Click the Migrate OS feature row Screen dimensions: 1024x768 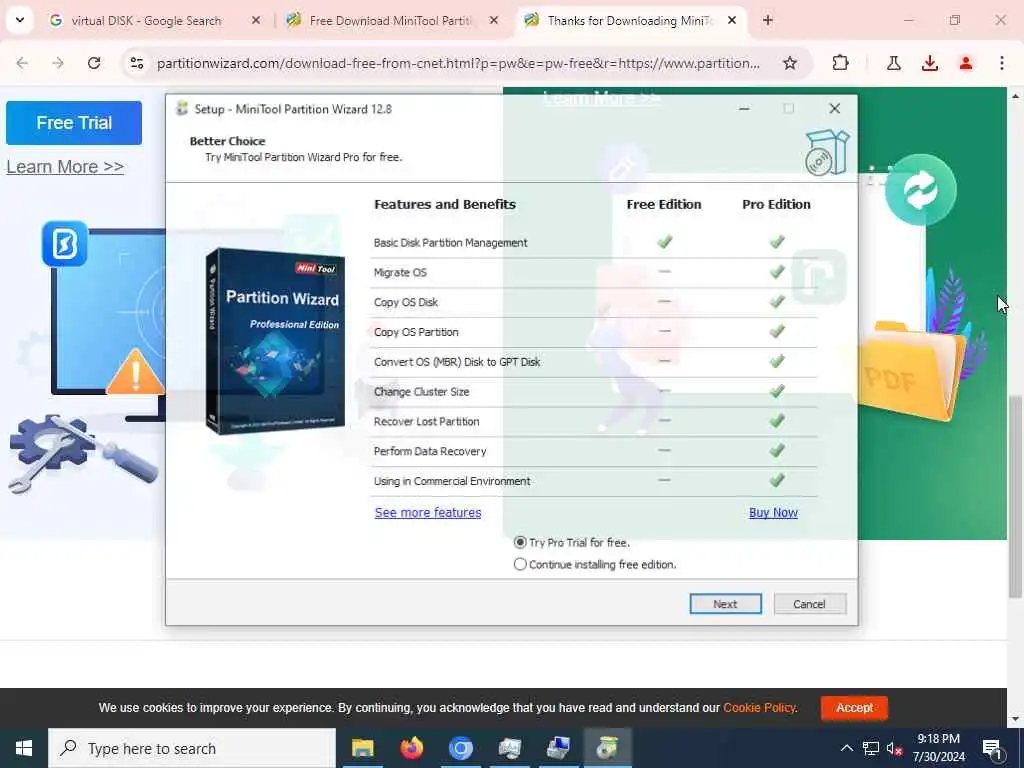coord(594,272)
